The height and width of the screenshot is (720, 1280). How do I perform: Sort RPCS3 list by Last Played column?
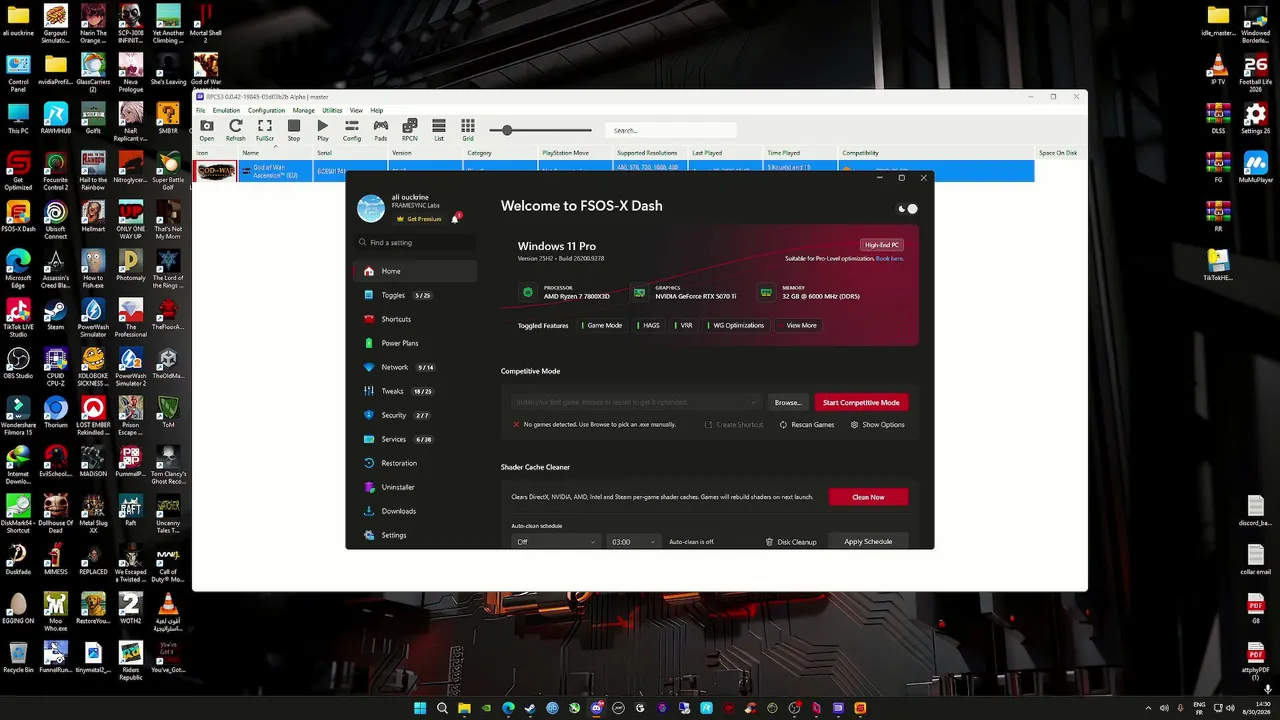pyautogui.click(x=707, y=153)
